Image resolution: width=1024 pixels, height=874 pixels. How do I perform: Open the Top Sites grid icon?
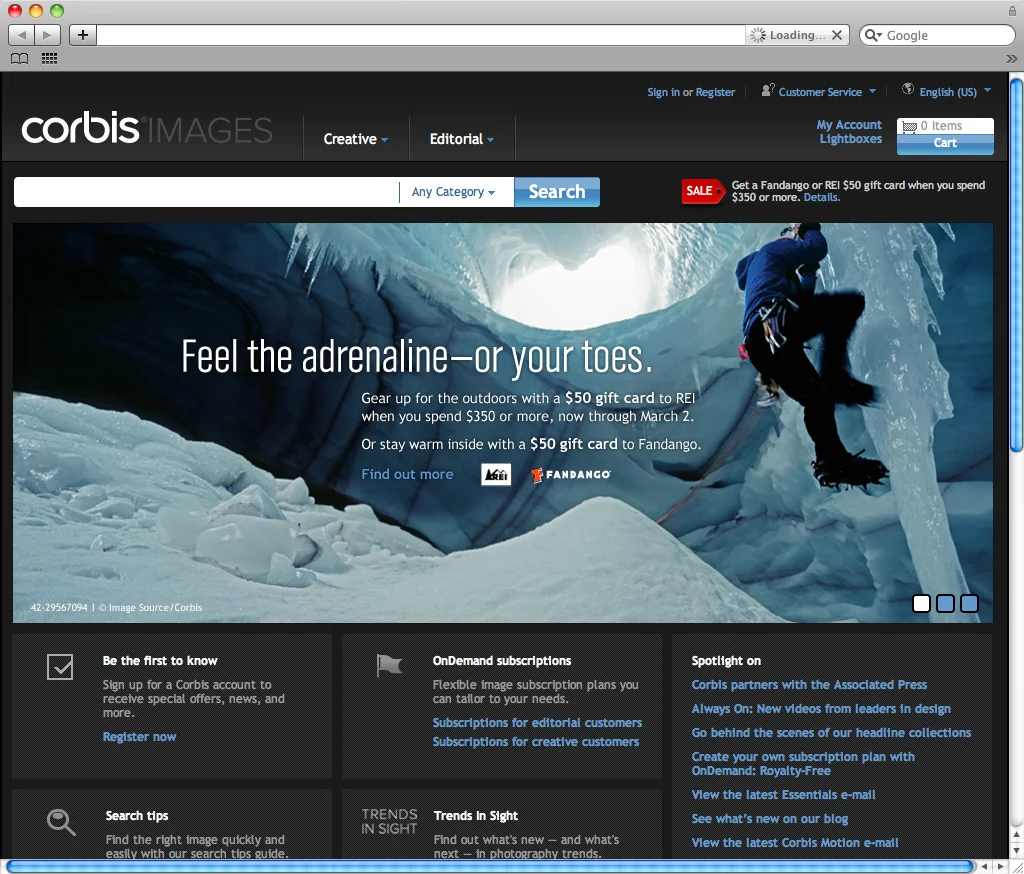tap(50, 59)
